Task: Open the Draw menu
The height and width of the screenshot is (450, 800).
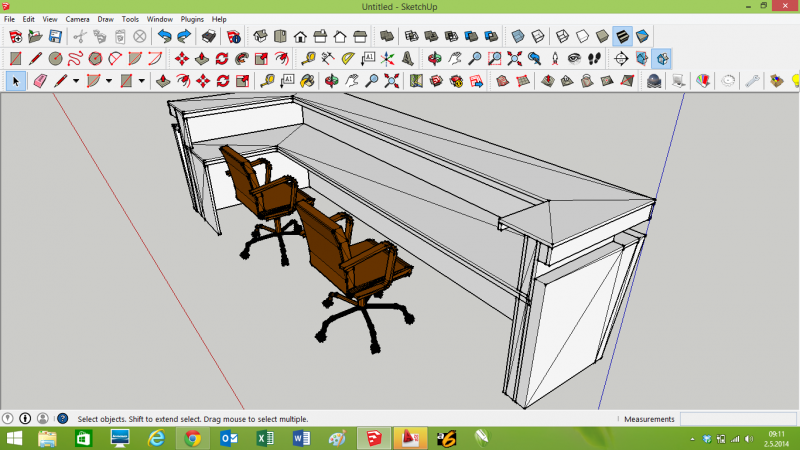Action: 106,19
